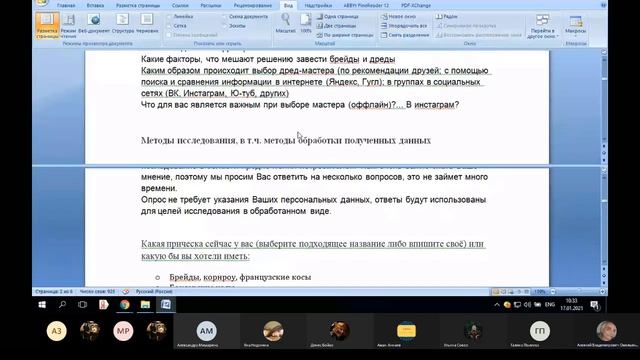Open File Explorer from the taskbar

145,304
